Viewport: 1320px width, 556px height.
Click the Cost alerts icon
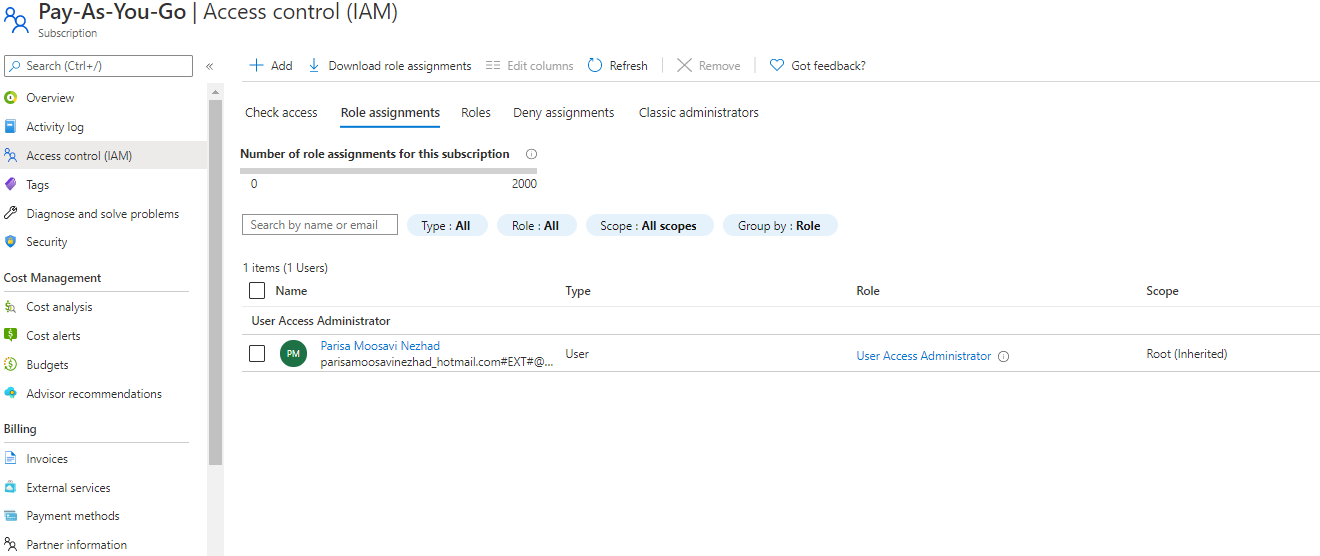coord(11,336)
